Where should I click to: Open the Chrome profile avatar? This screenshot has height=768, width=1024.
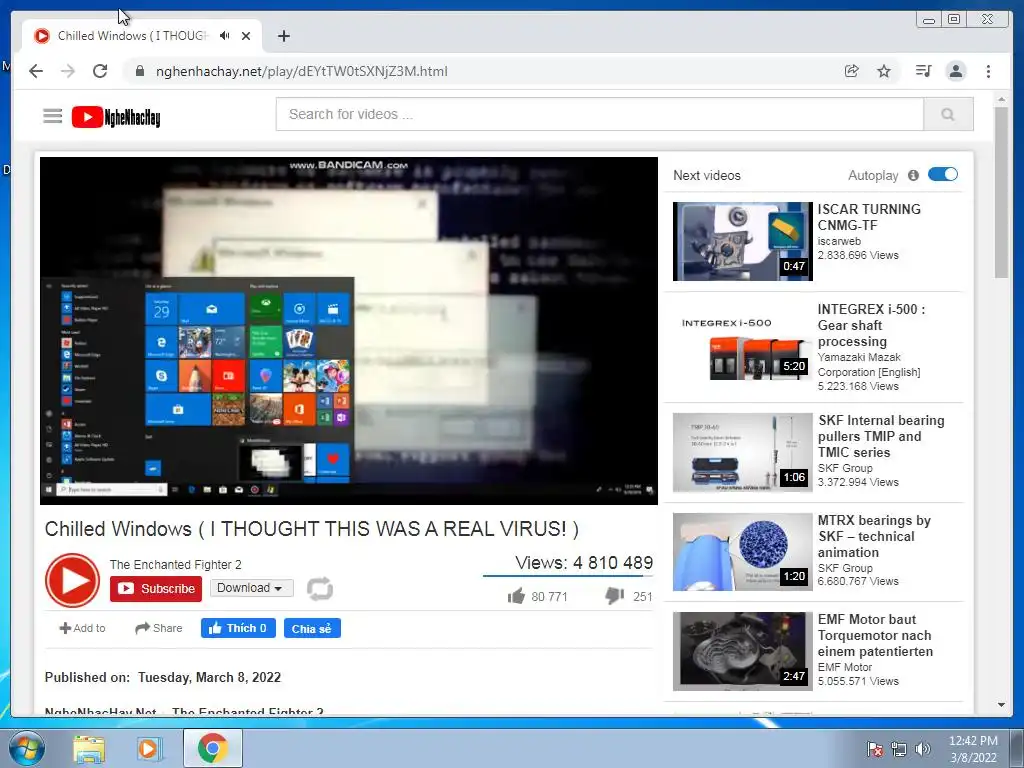[x=956, y=71]
